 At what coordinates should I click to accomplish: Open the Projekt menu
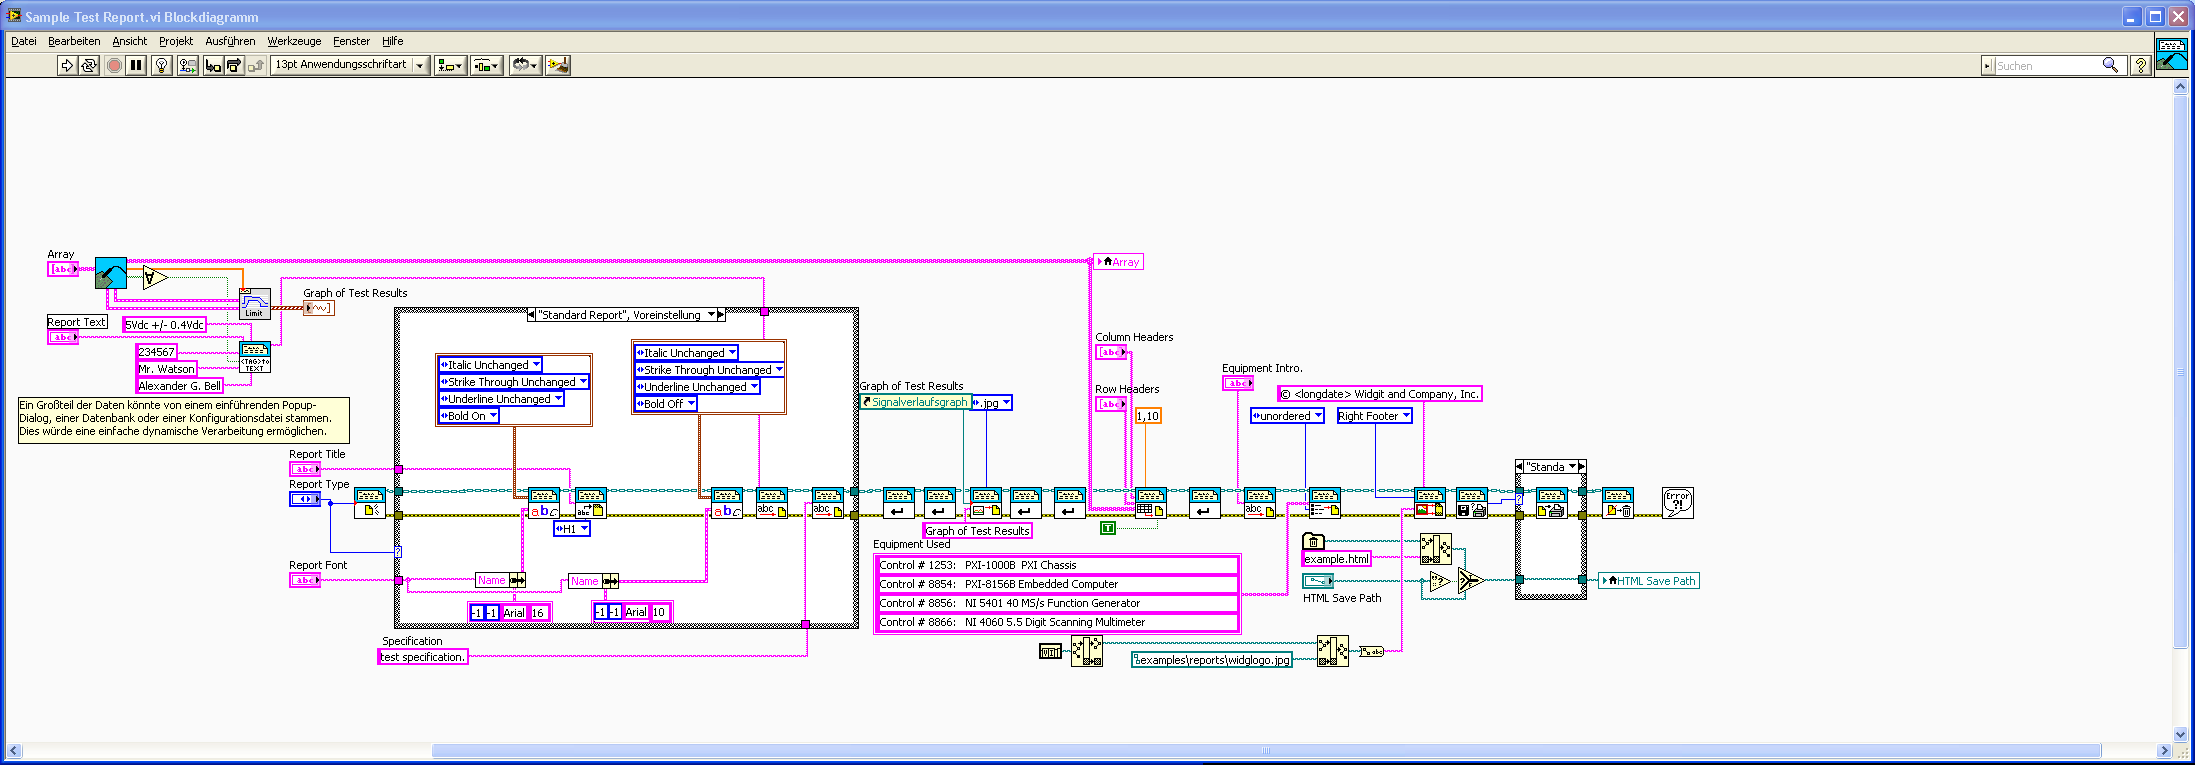176,41
